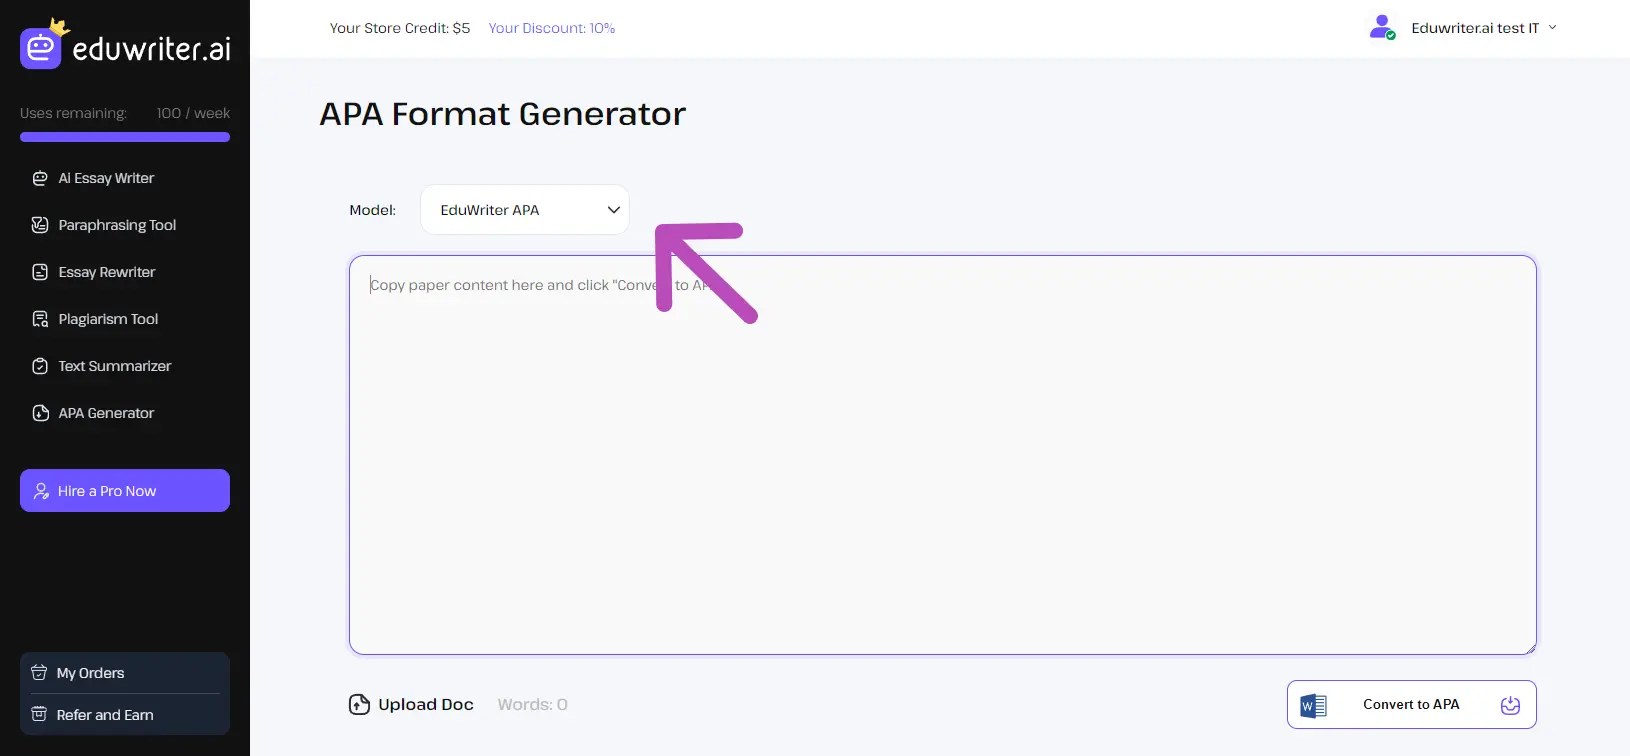Screen dimensions: 1630x756
Task: Click the Essay Rewriter sidebar icon
Action: [x=40, y=272]
